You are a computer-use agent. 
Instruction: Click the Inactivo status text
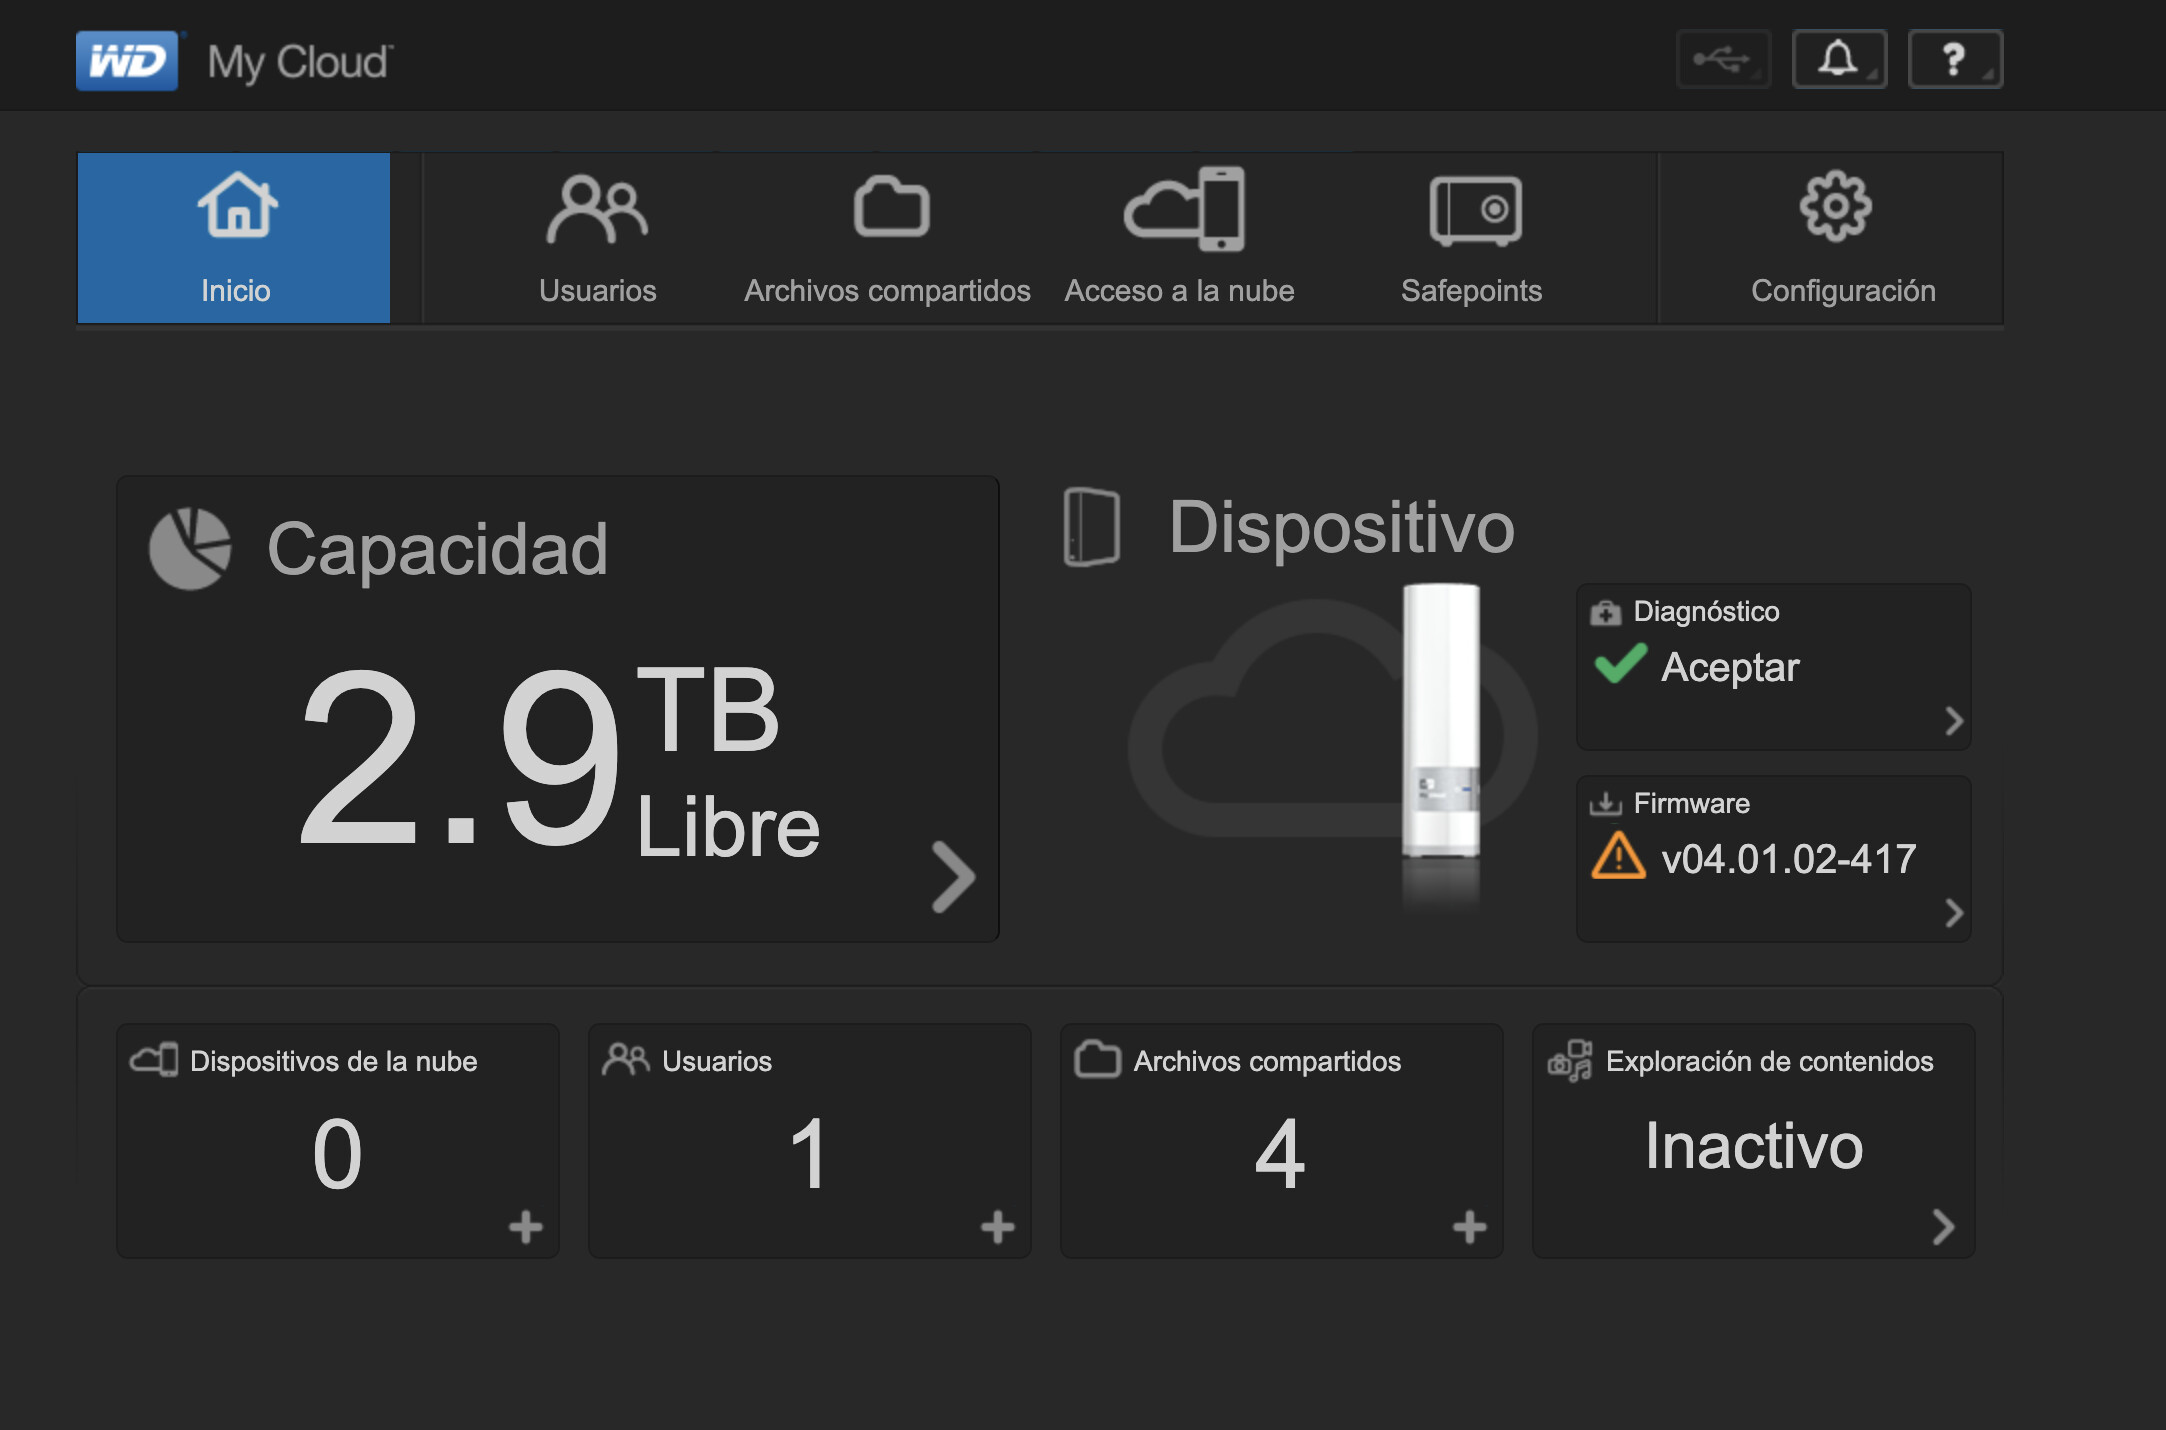(x=1754, y=1146)
